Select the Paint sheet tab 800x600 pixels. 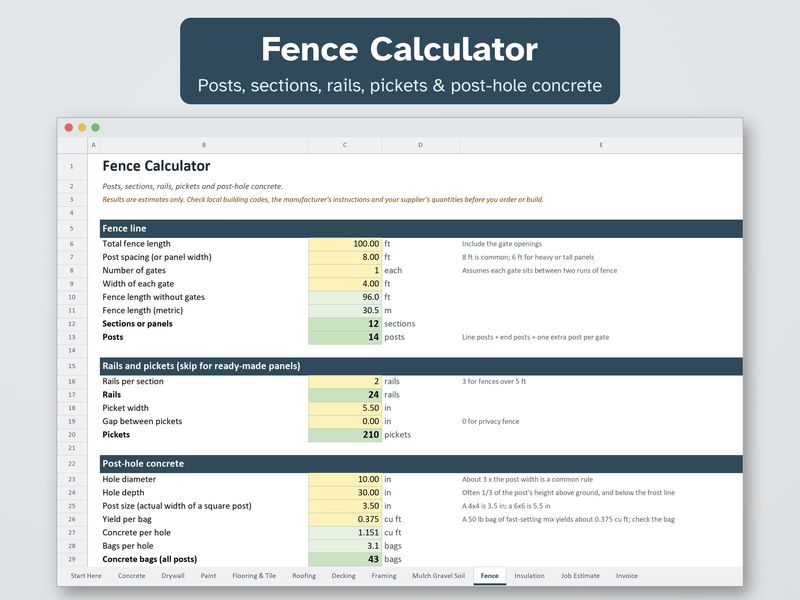208,576
